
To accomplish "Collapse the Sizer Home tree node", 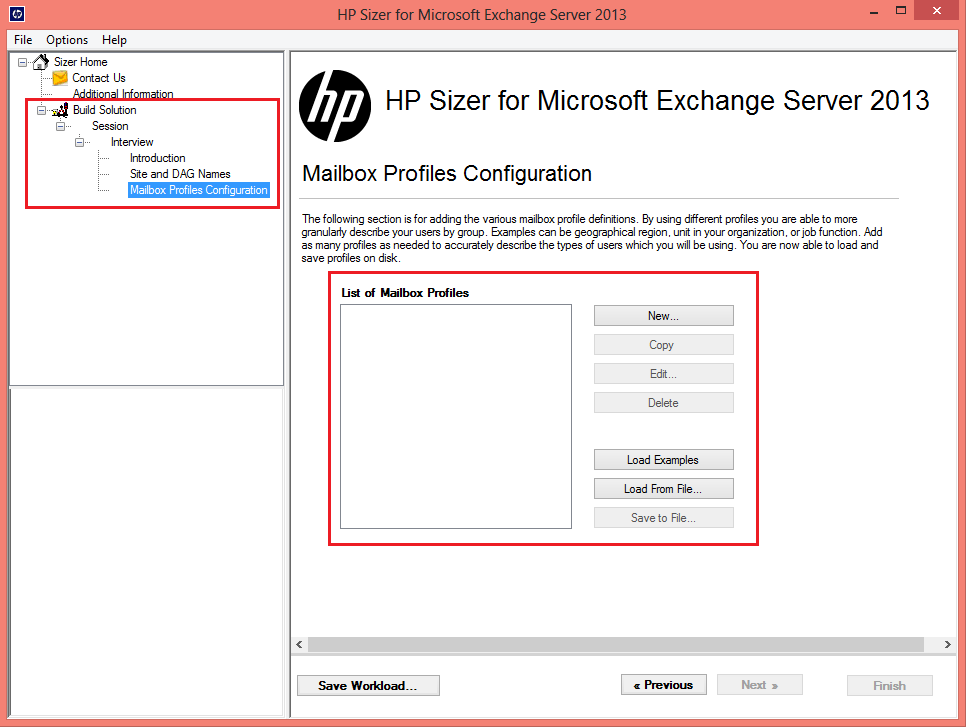I will [23, 62].
